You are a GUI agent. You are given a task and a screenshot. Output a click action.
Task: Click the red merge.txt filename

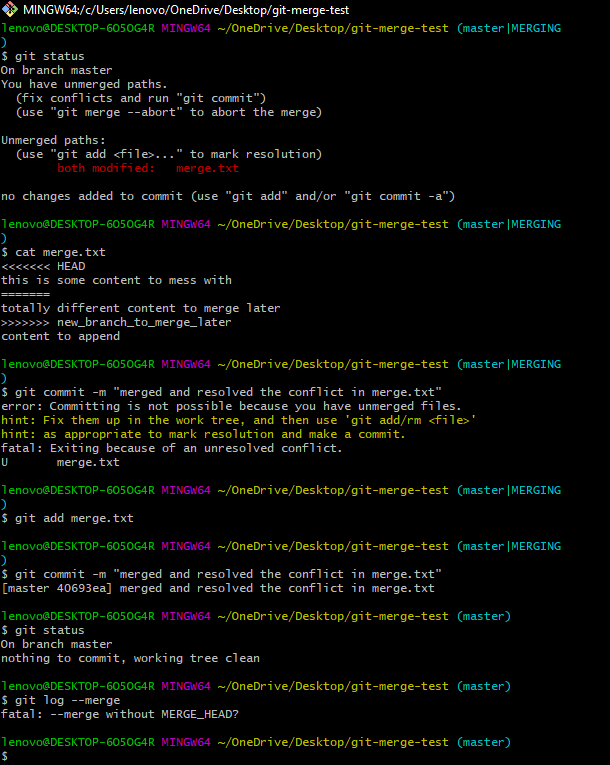[207, 168]
